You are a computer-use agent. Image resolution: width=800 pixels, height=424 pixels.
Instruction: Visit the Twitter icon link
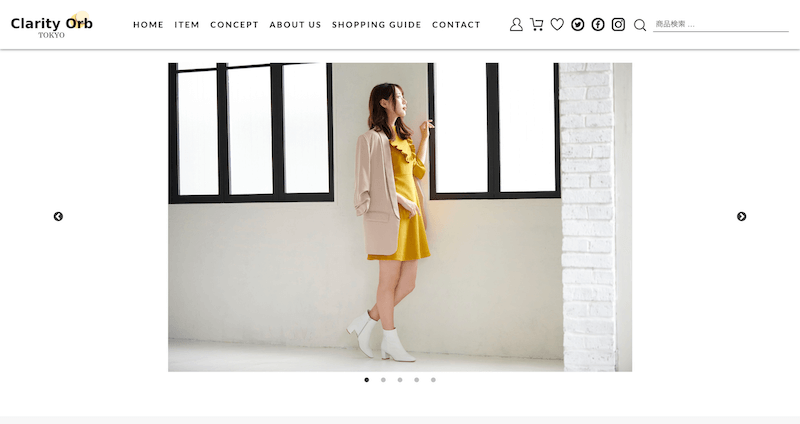578,24
